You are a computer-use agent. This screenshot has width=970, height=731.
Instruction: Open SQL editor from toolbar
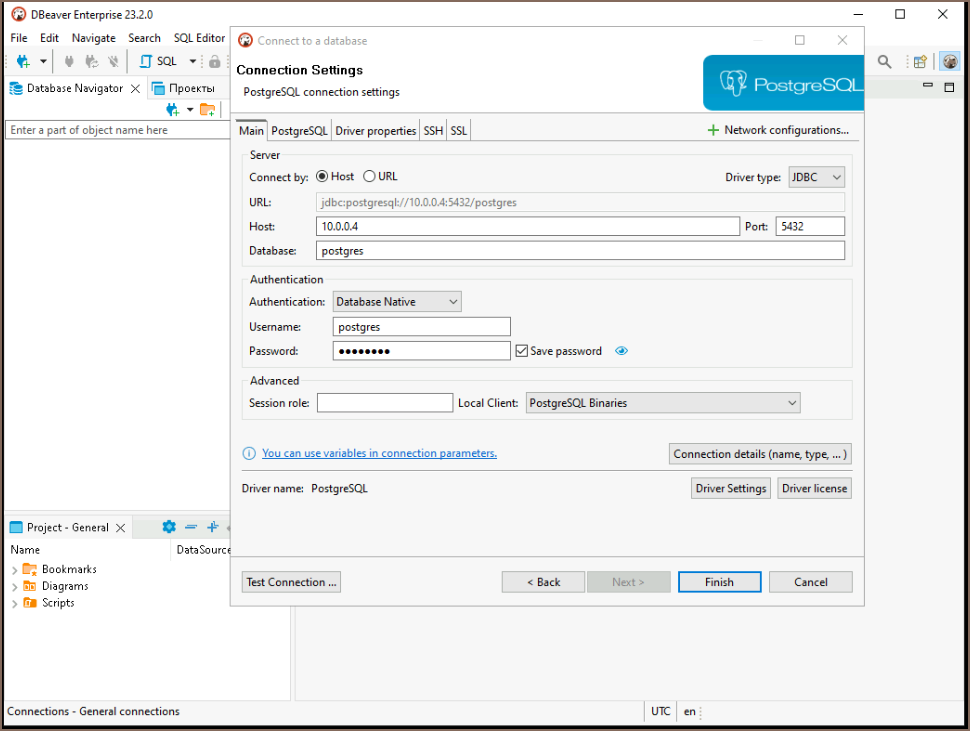158,62
